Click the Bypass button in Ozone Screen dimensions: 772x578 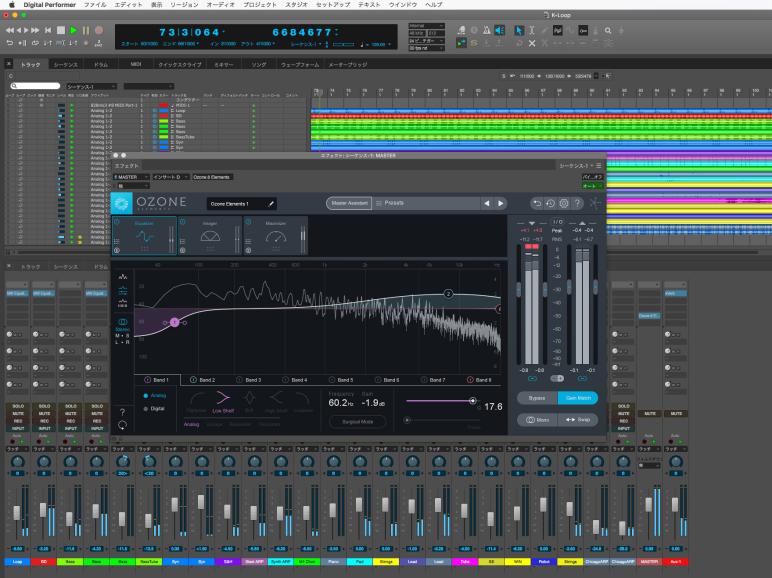[537, 398]
